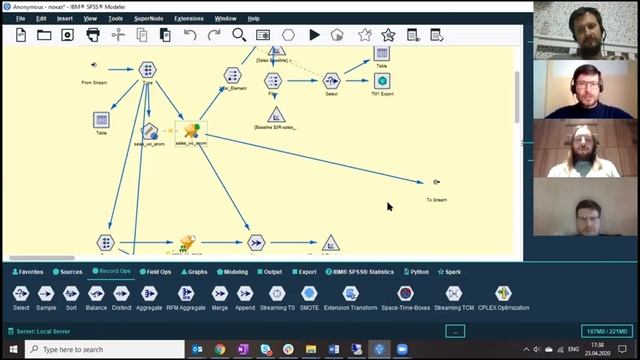Pick the Select node in palette
Screen dimensions: 640x360
point(21,298)
